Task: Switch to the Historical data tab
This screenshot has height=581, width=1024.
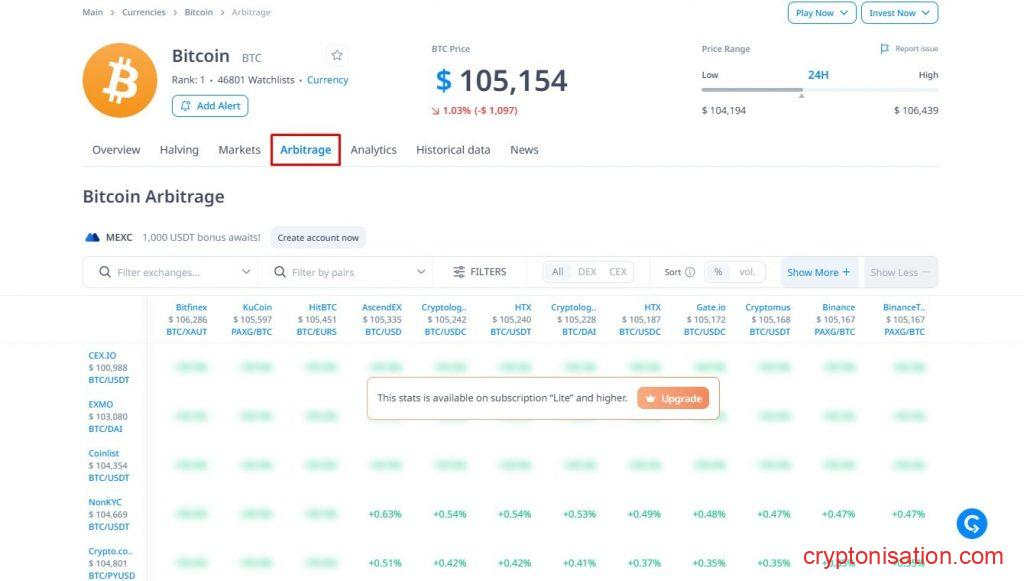Action: (x=453, y=150)
